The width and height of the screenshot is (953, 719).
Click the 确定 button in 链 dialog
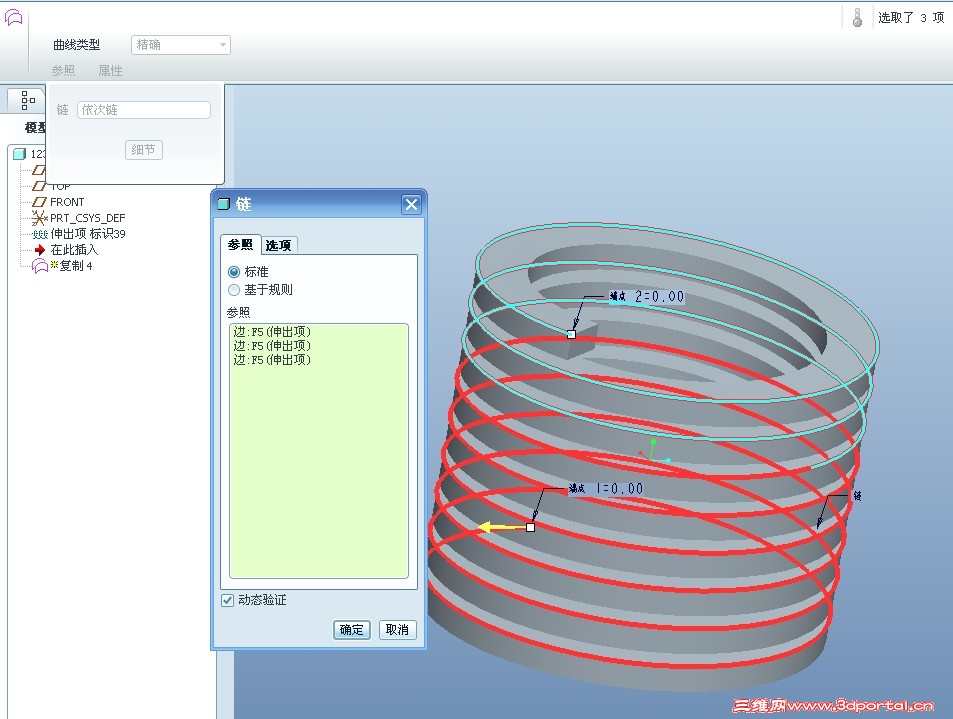pyautogui.click(x=351, y=630)
